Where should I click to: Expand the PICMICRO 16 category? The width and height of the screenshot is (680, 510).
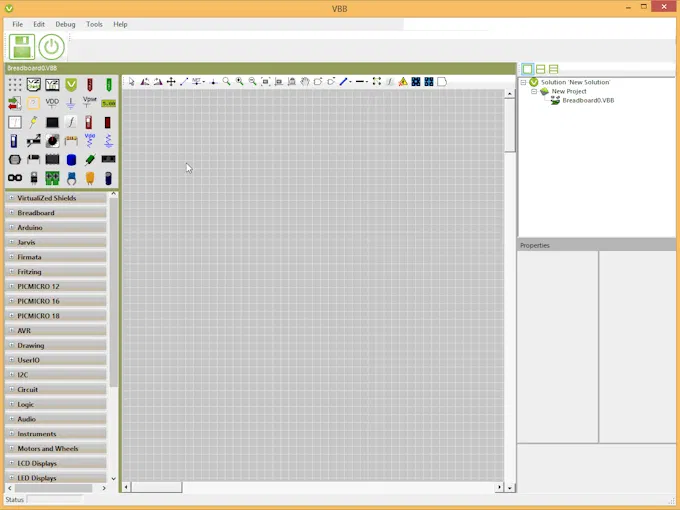tap(12, 301)
